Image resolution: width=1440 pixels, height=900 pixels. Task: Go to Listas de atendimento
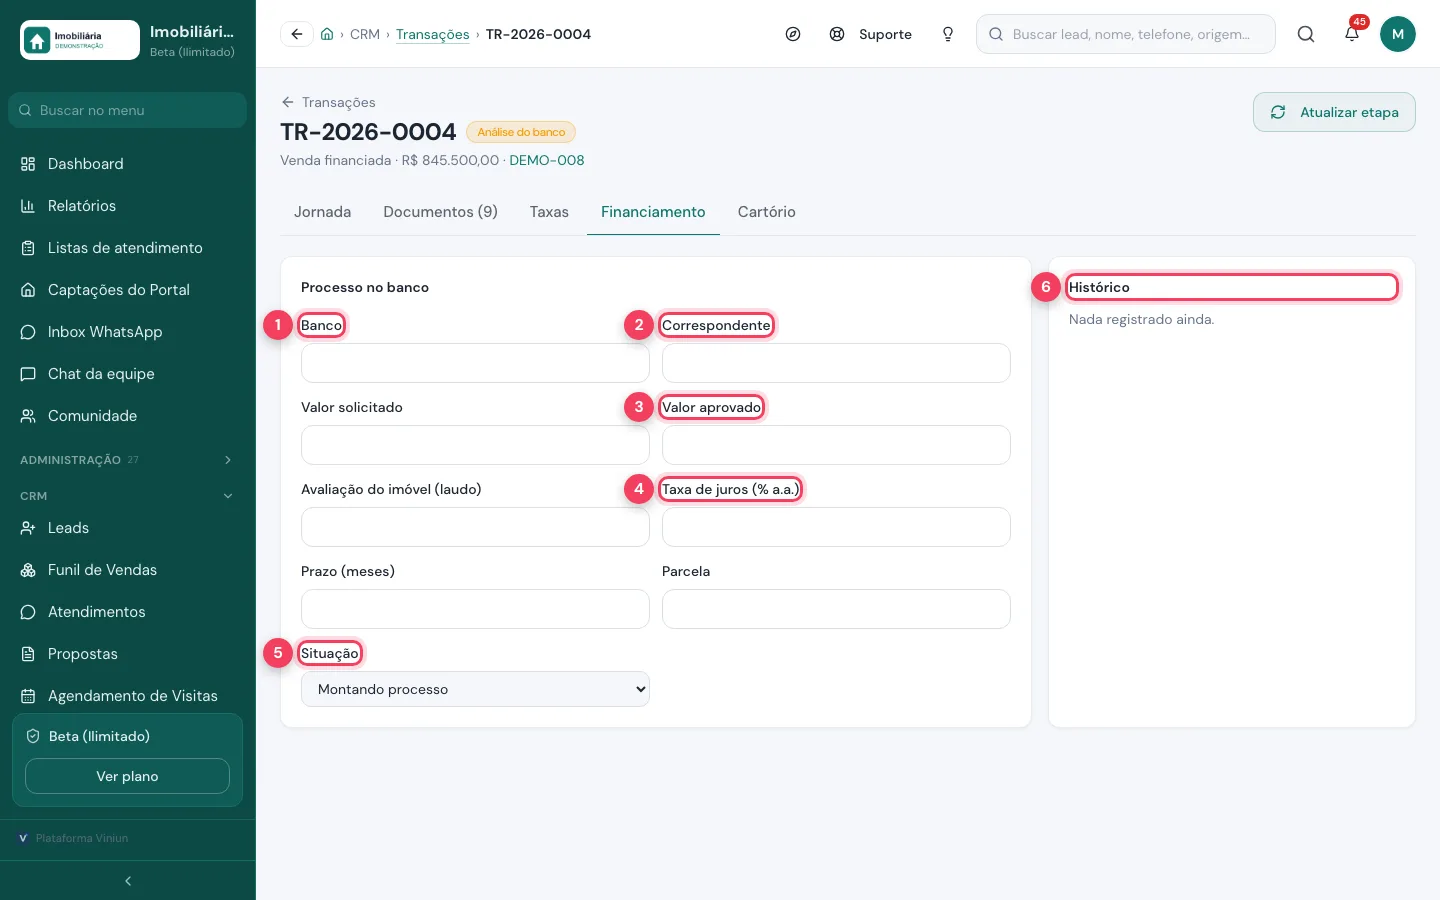tap(128, 248)
